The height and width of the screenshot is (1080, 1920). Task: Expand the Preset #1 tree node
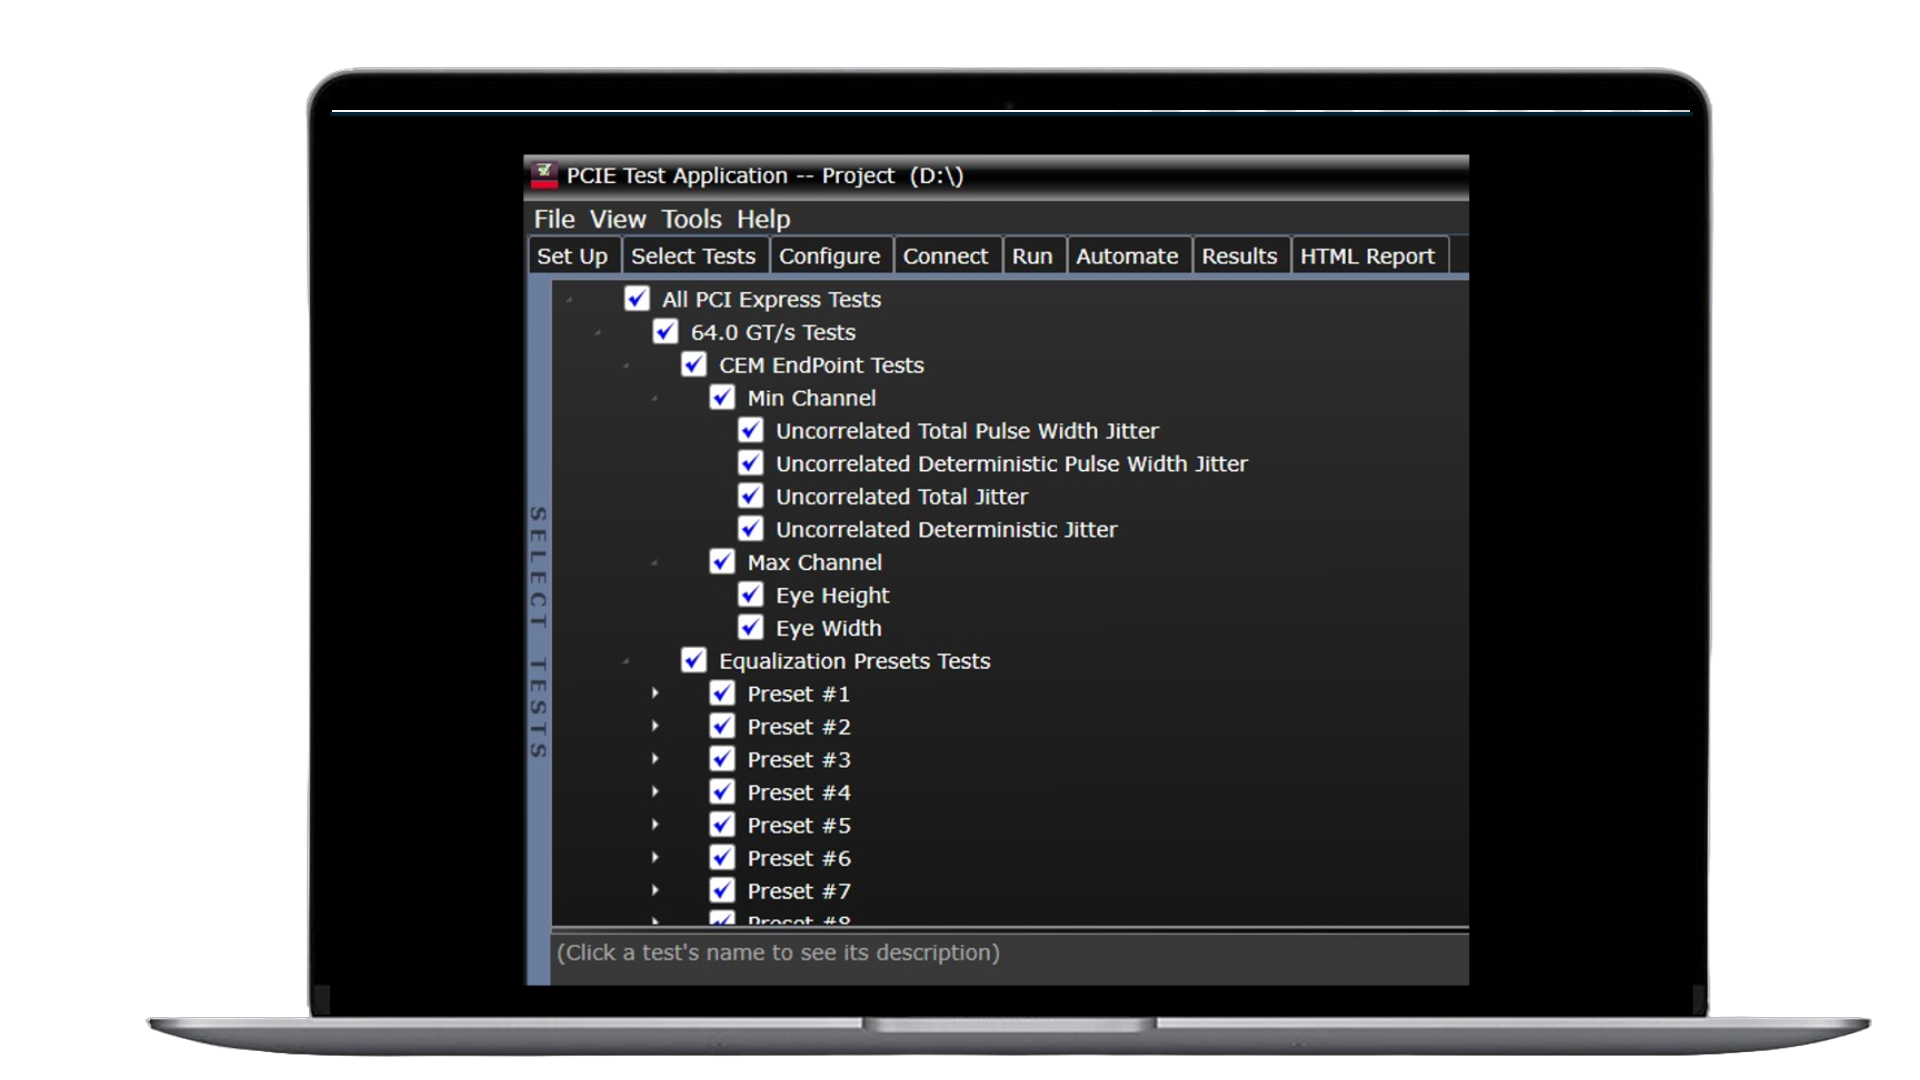pyautogui.click(x=655, y=693)
